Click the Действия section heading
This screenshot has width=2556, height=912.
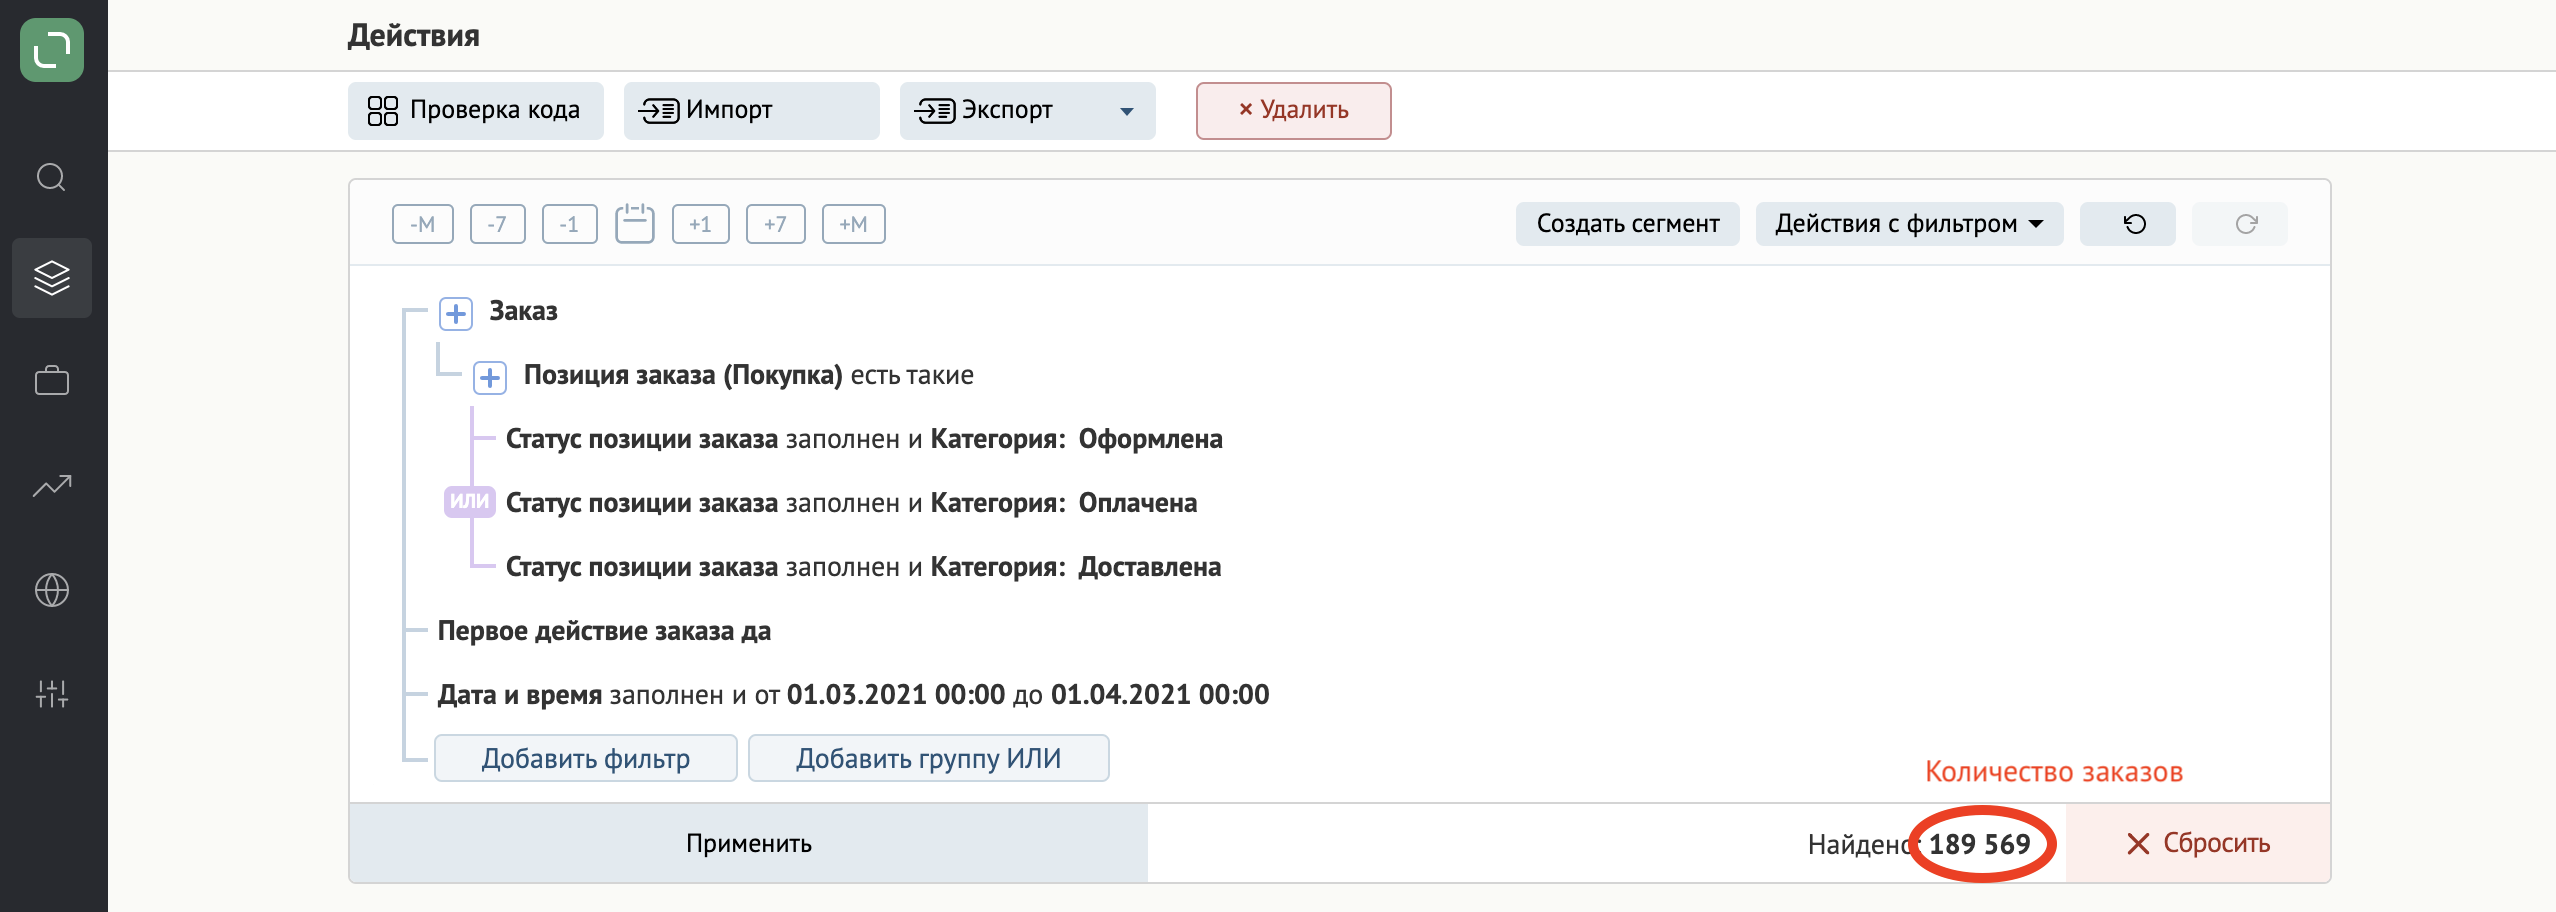[414, 36]
